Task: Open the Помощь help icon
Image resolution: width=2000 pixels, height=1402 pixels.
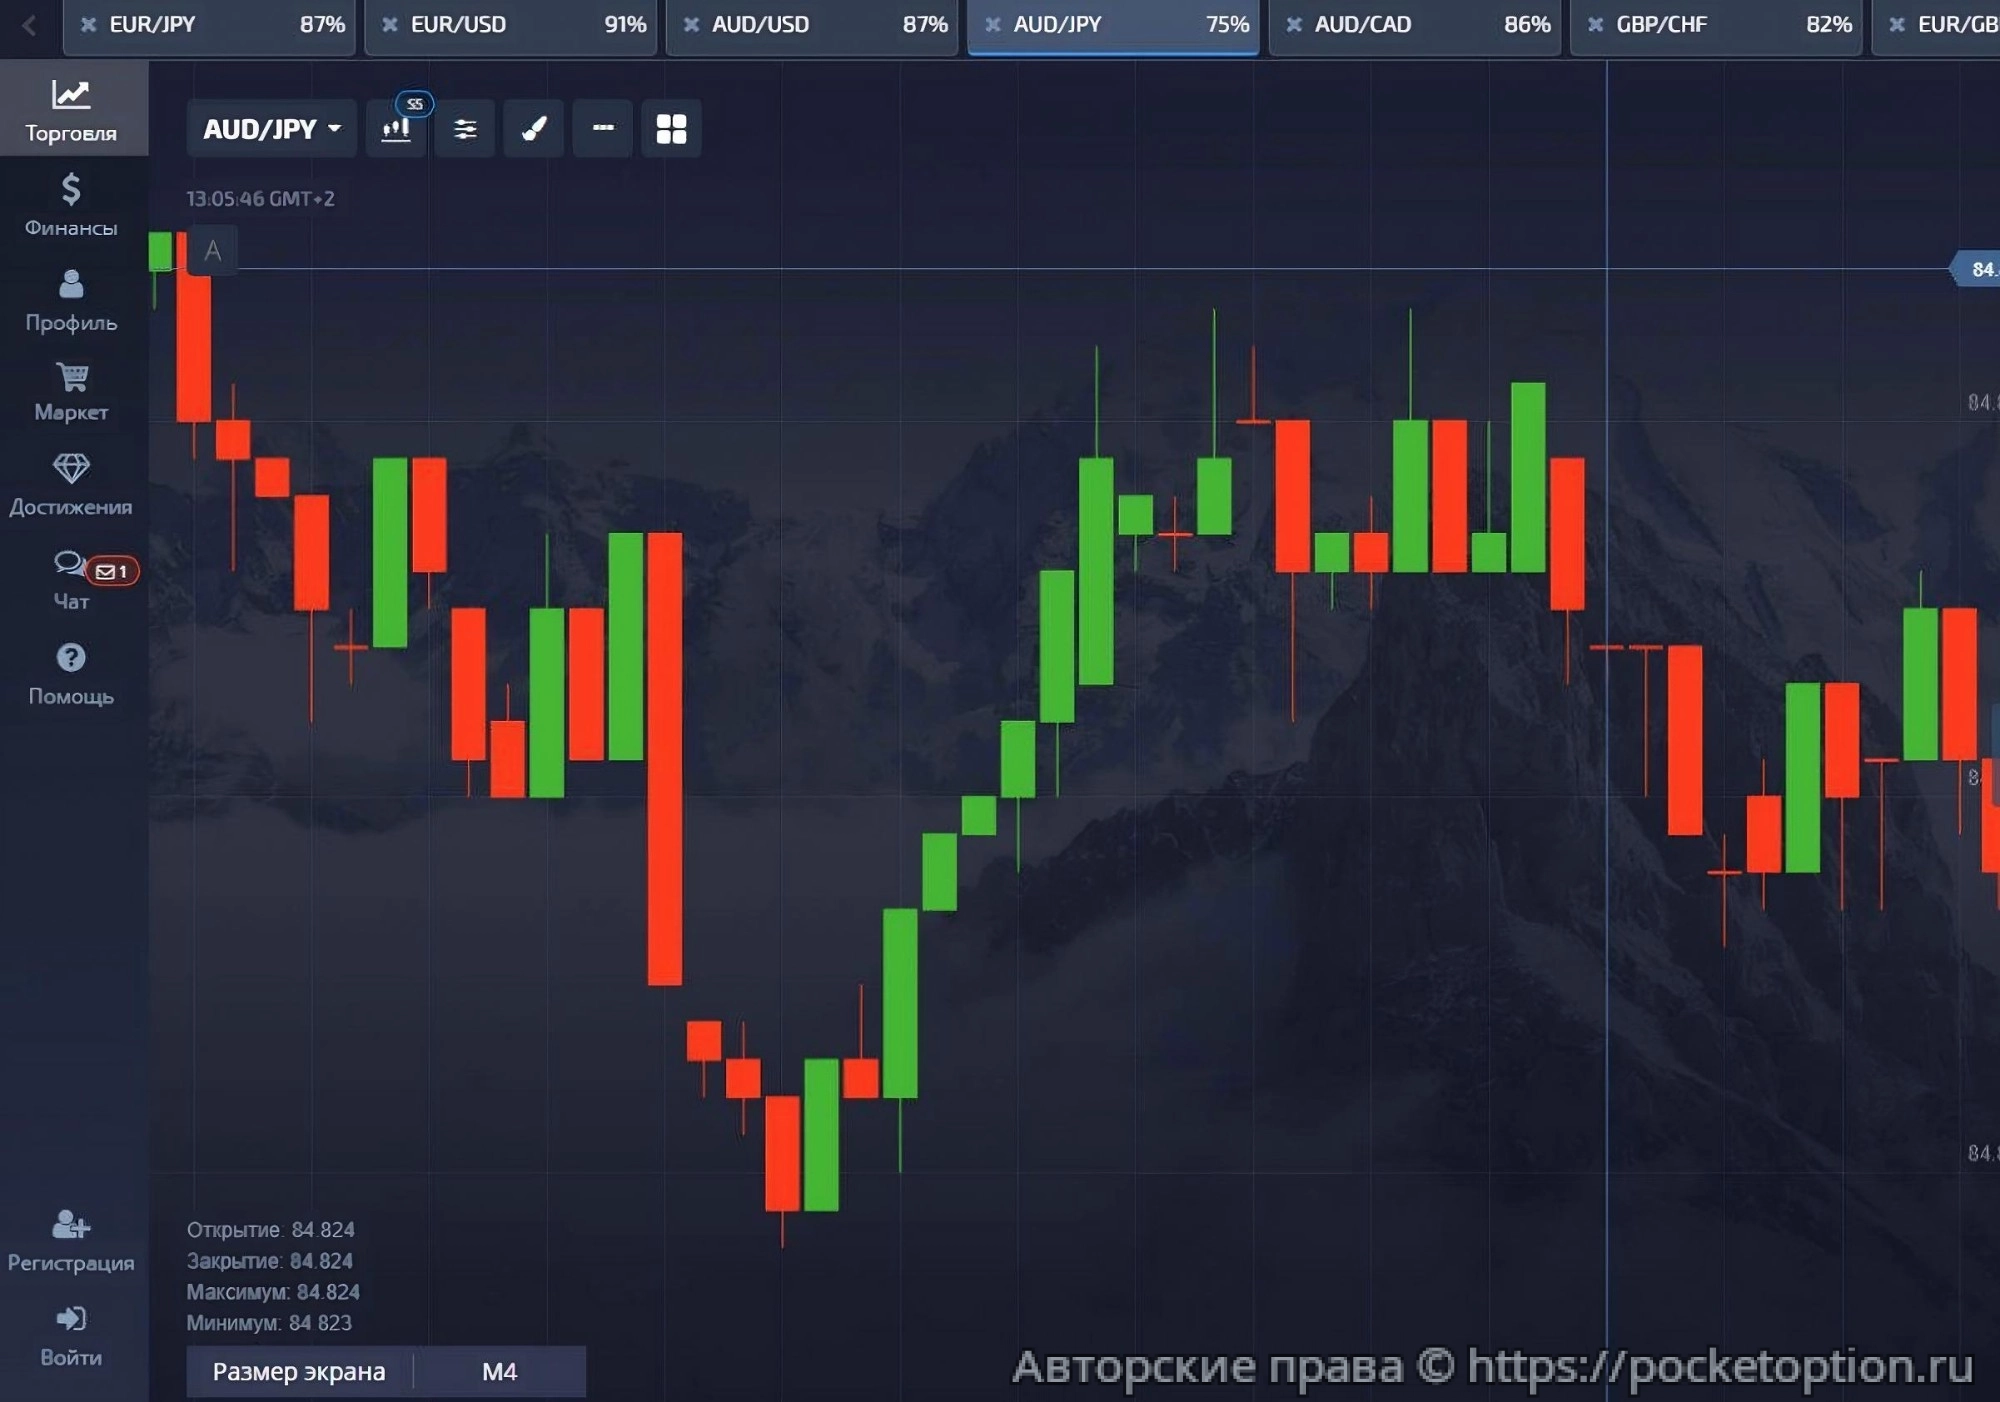Action: point(71,673)
